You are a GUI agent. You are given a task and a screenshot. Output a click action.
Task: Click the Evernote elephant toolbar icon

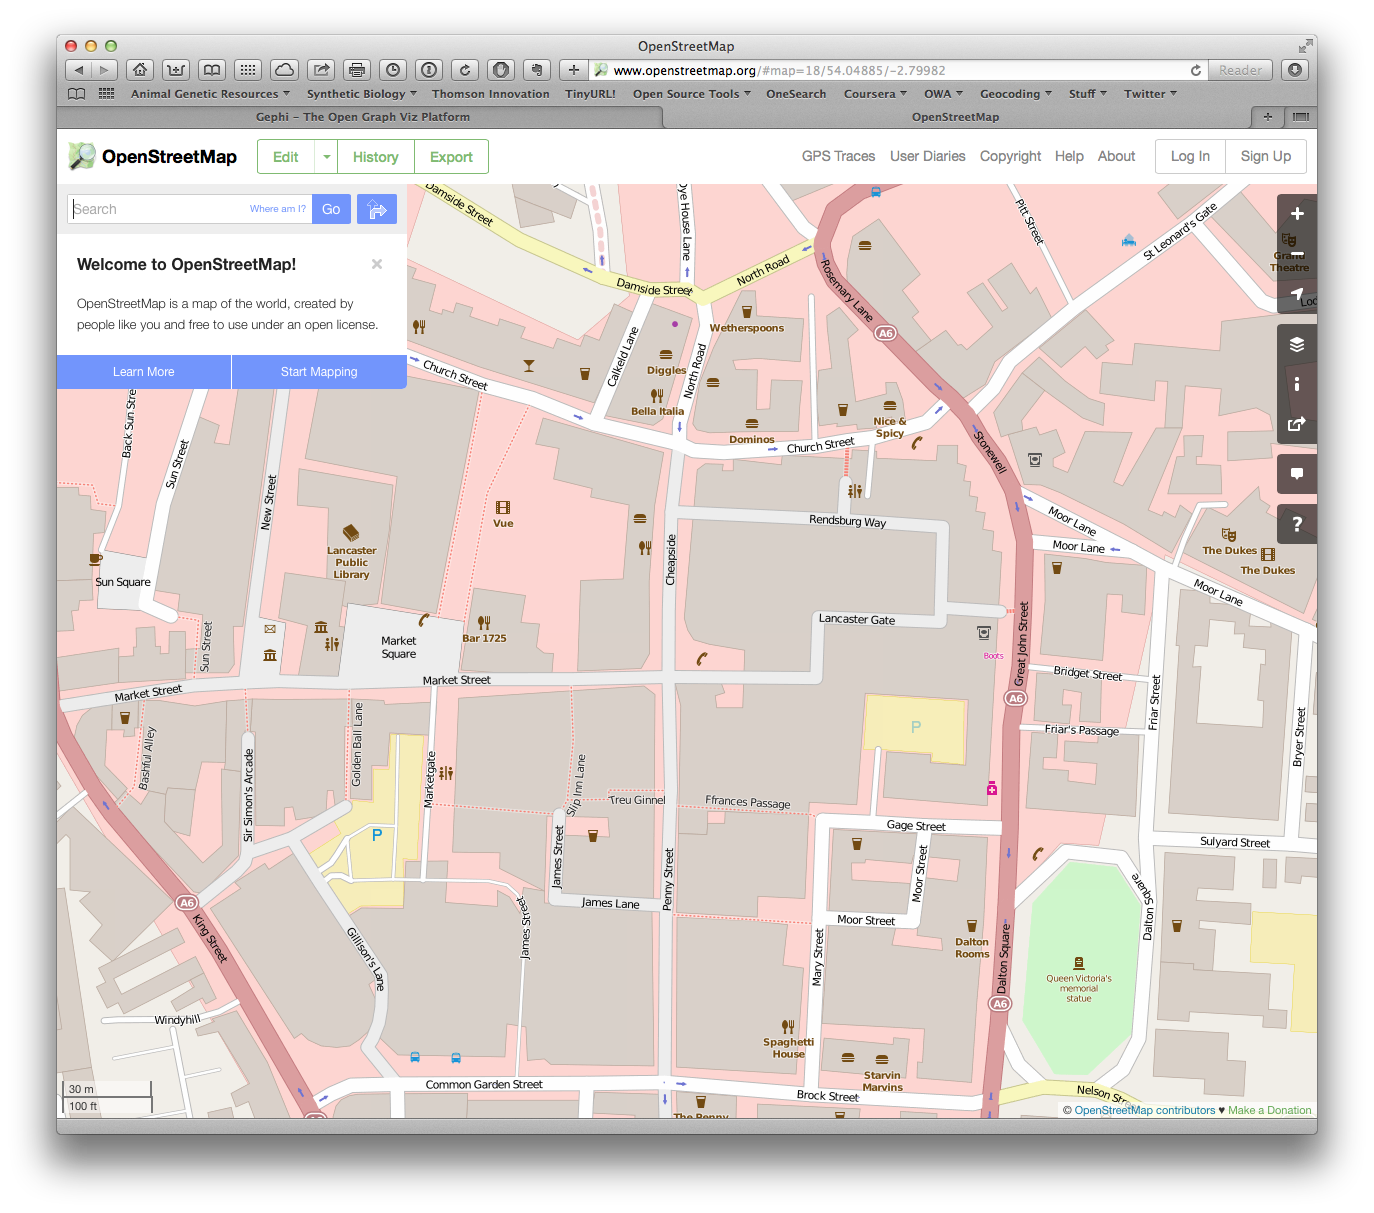click(x=537, y=70)
